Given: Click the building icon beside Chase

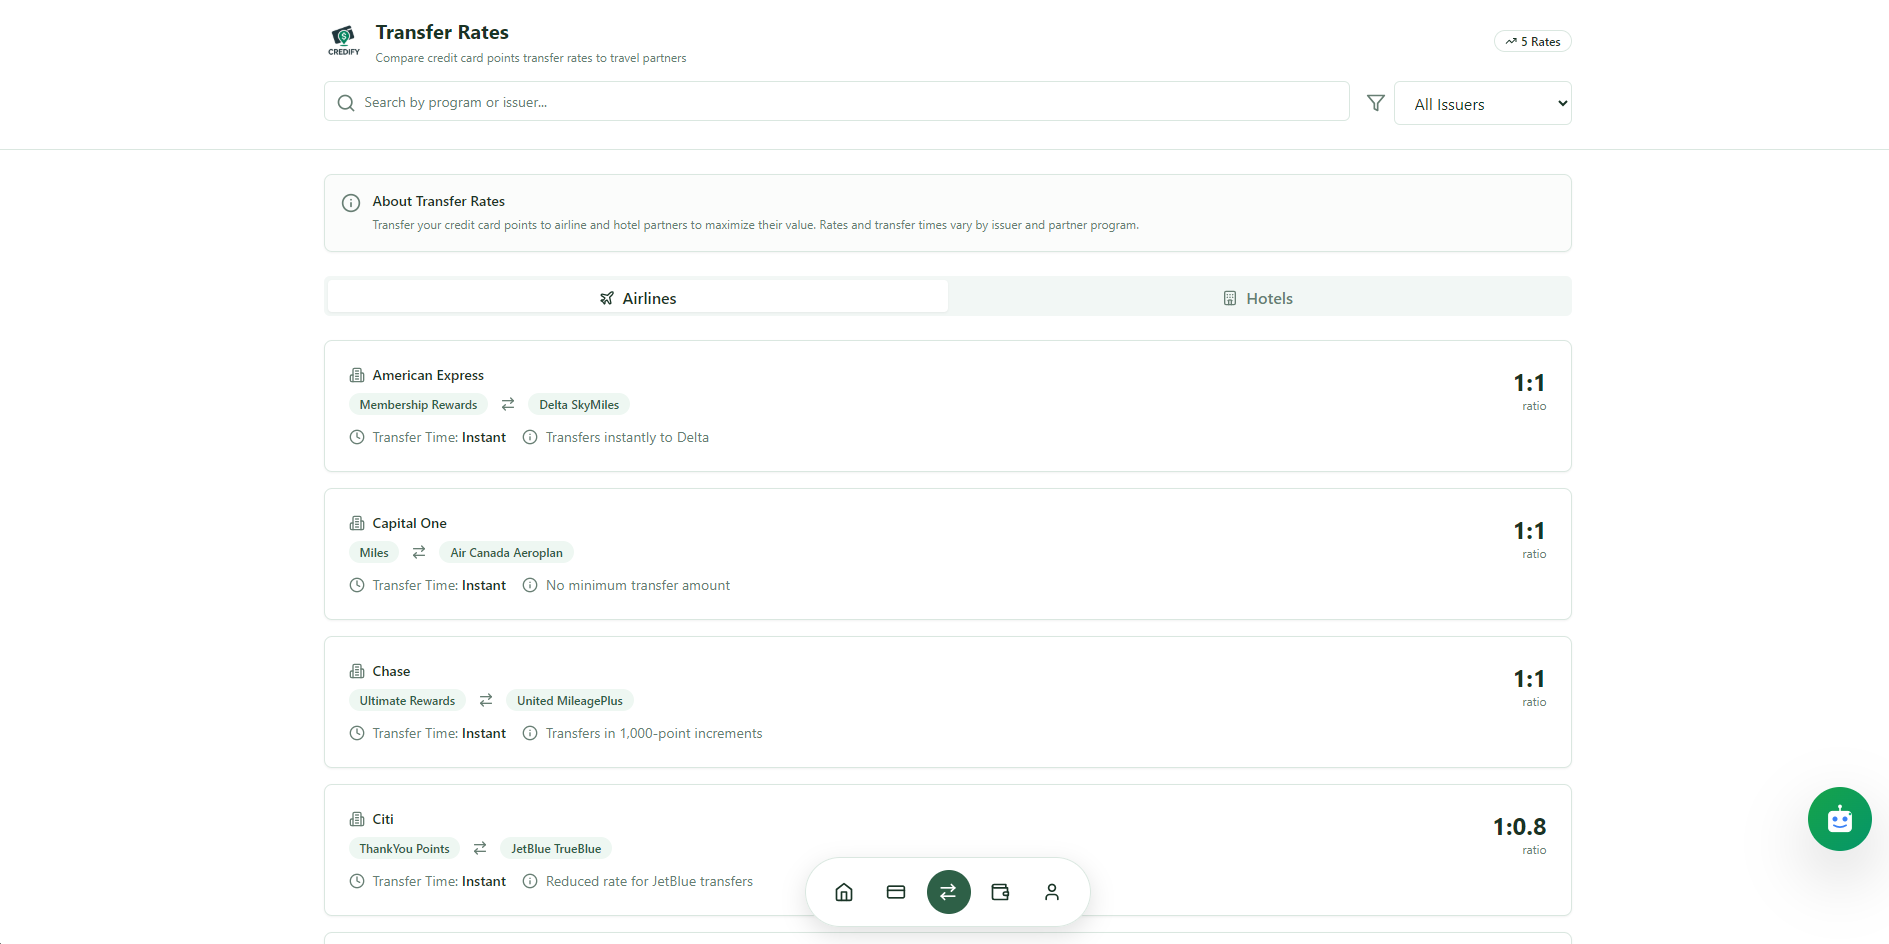Looking at the screenshot, I should click(357, 671).
